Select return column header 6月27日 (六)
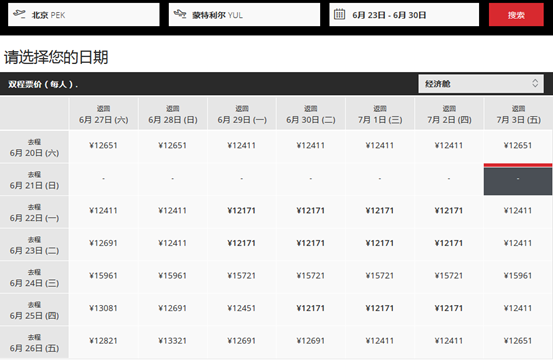This screenshot has width=553, height=361. (104, 114)
